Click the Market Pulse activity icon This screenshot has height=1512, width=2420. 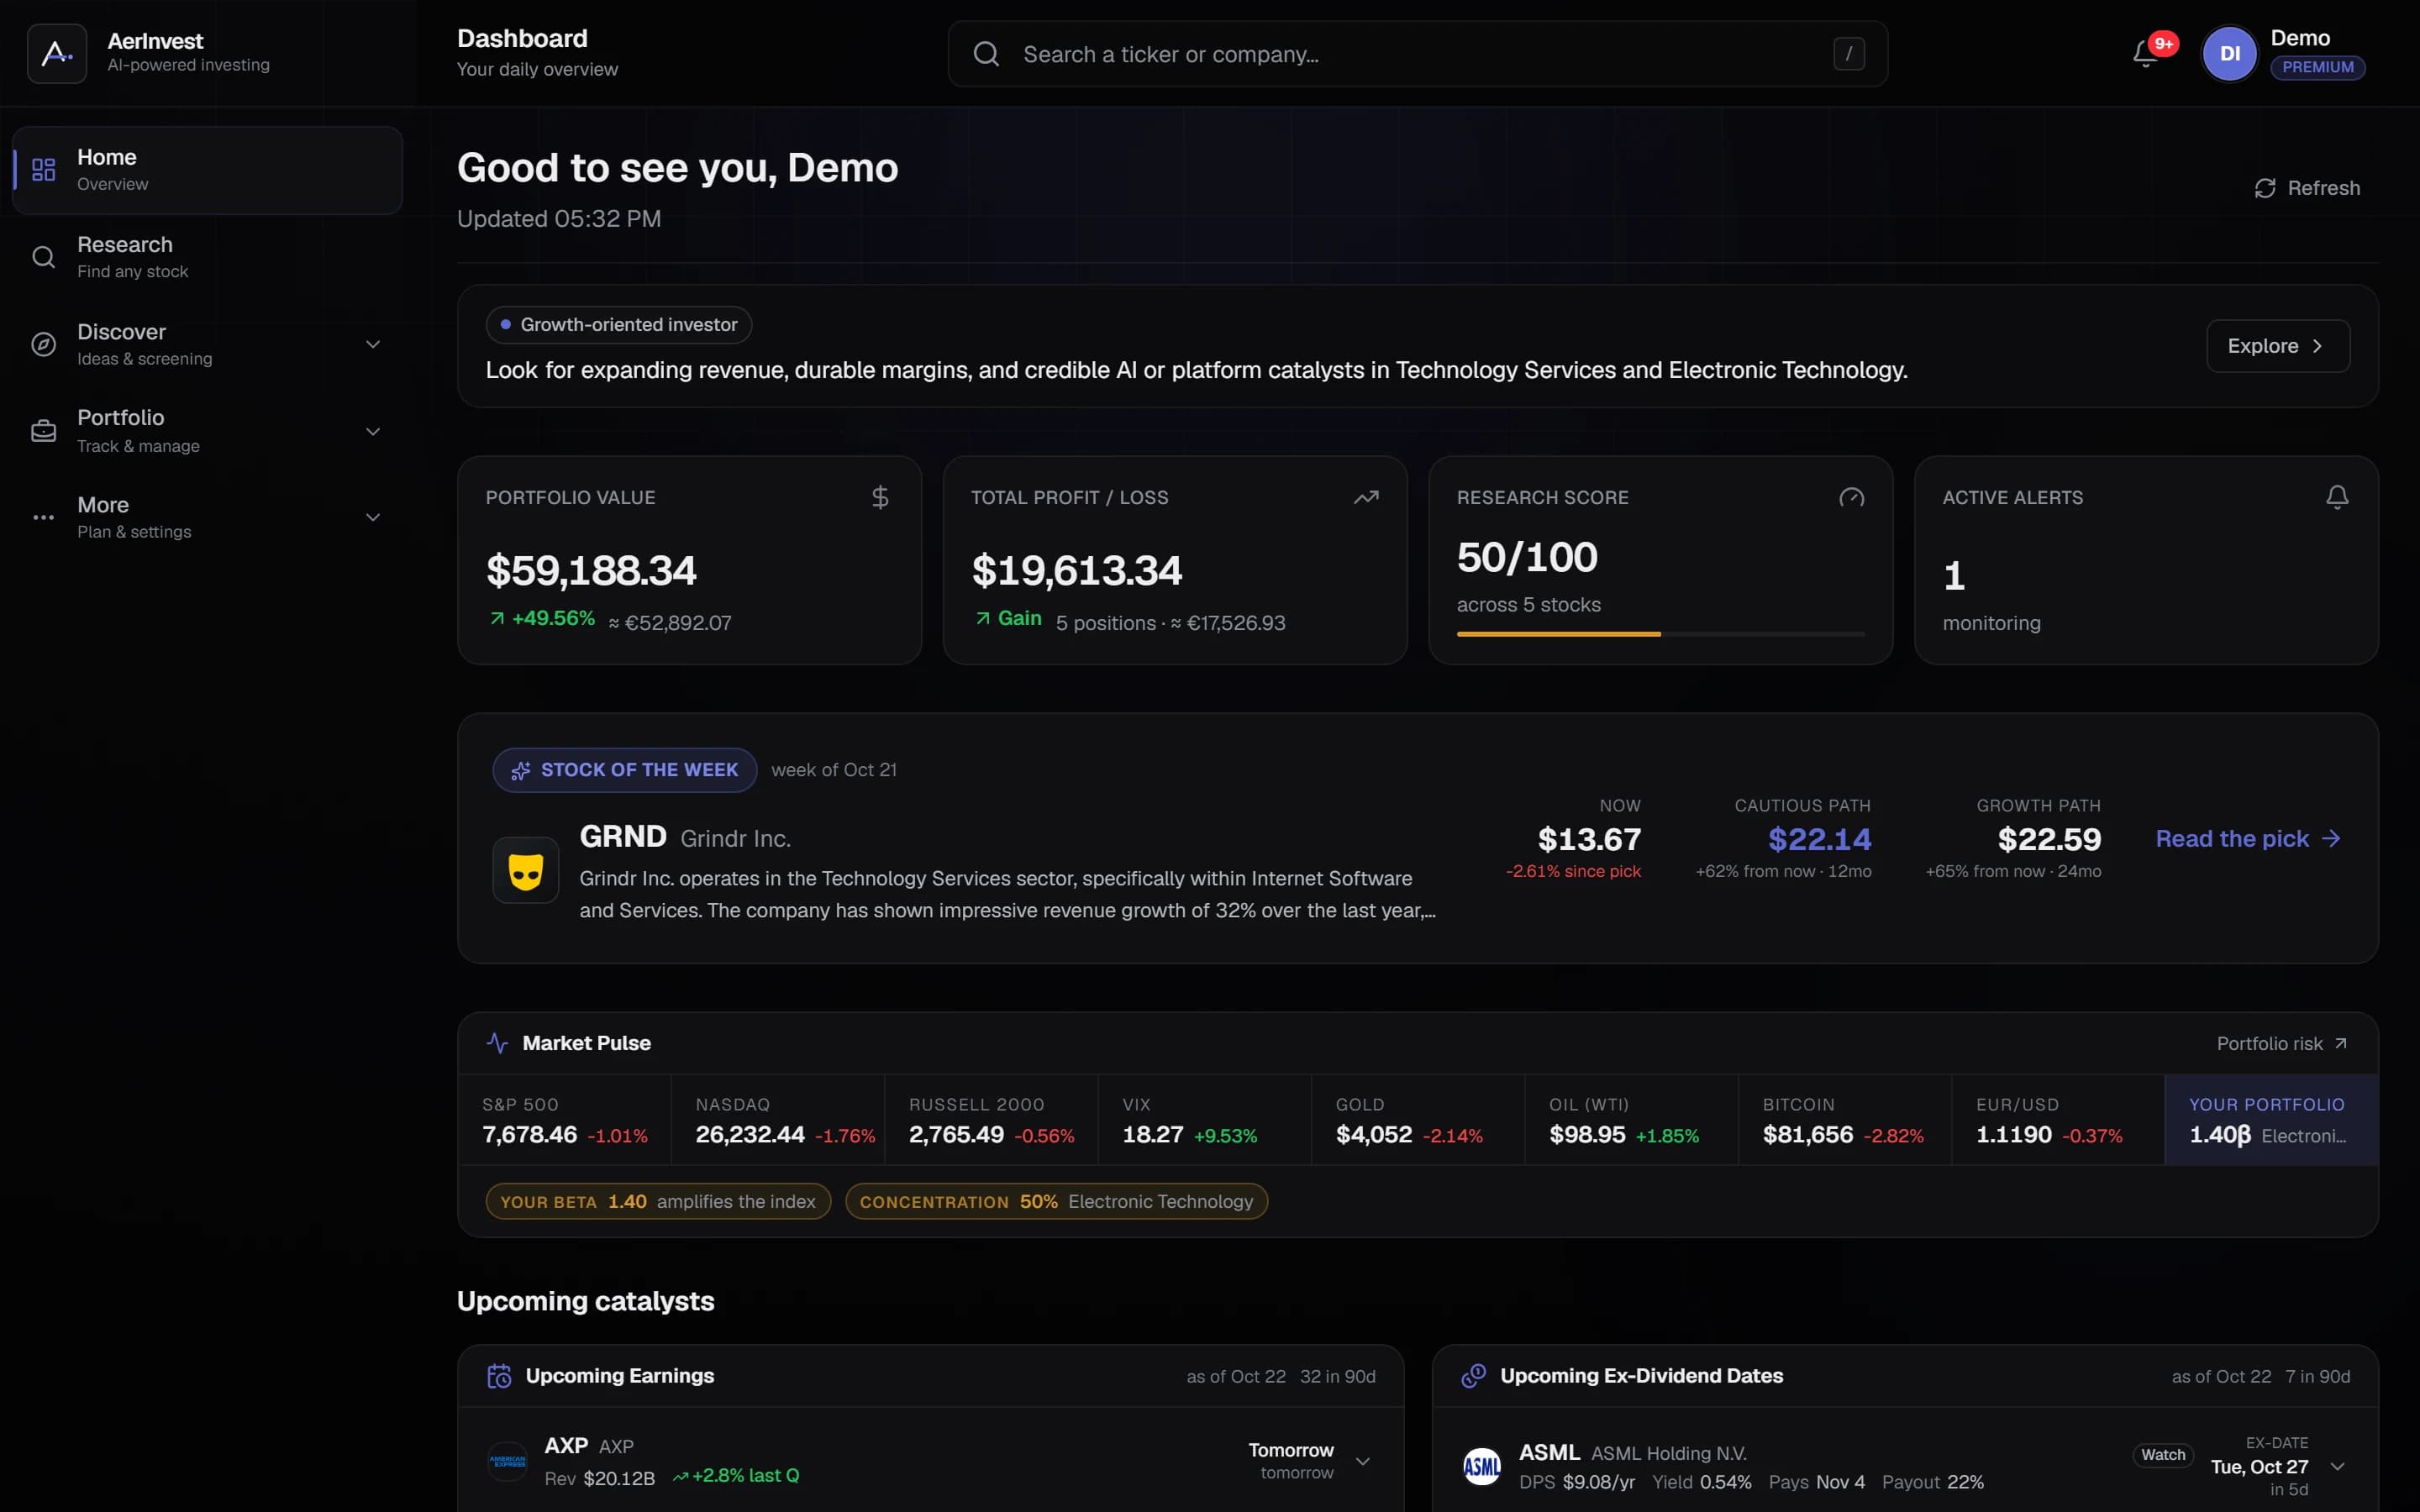[x=497, y=1043]
